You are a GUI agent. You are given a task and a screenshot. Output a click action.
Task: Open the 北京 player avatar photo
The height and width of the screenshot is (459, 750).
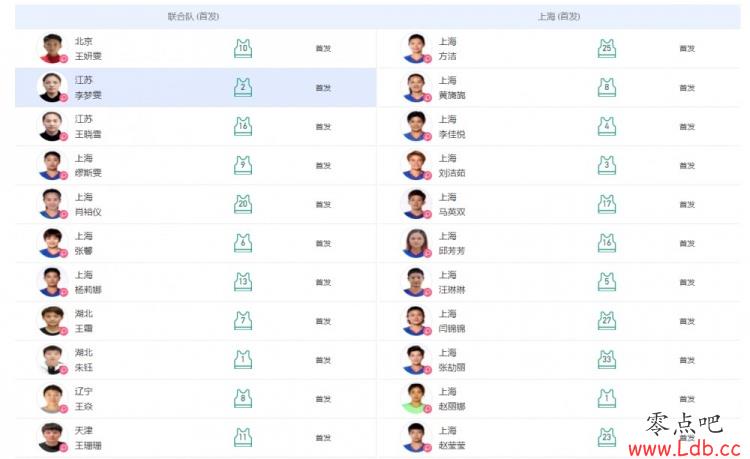point(52,48)
